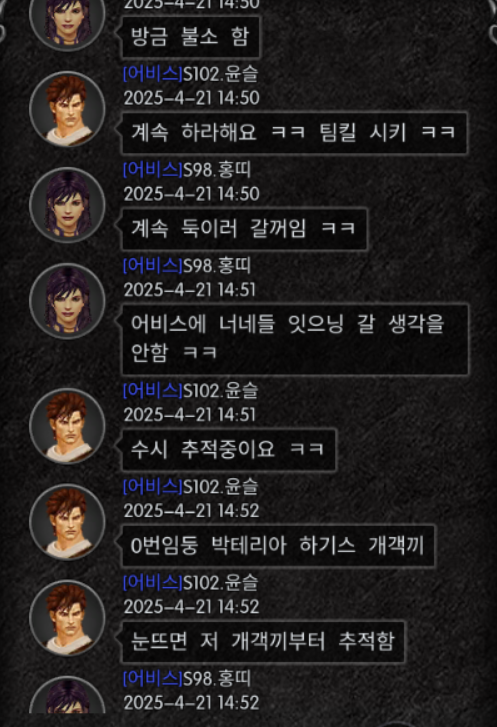Select the "방금 불소 함" chat bubble

coord(191,37)
